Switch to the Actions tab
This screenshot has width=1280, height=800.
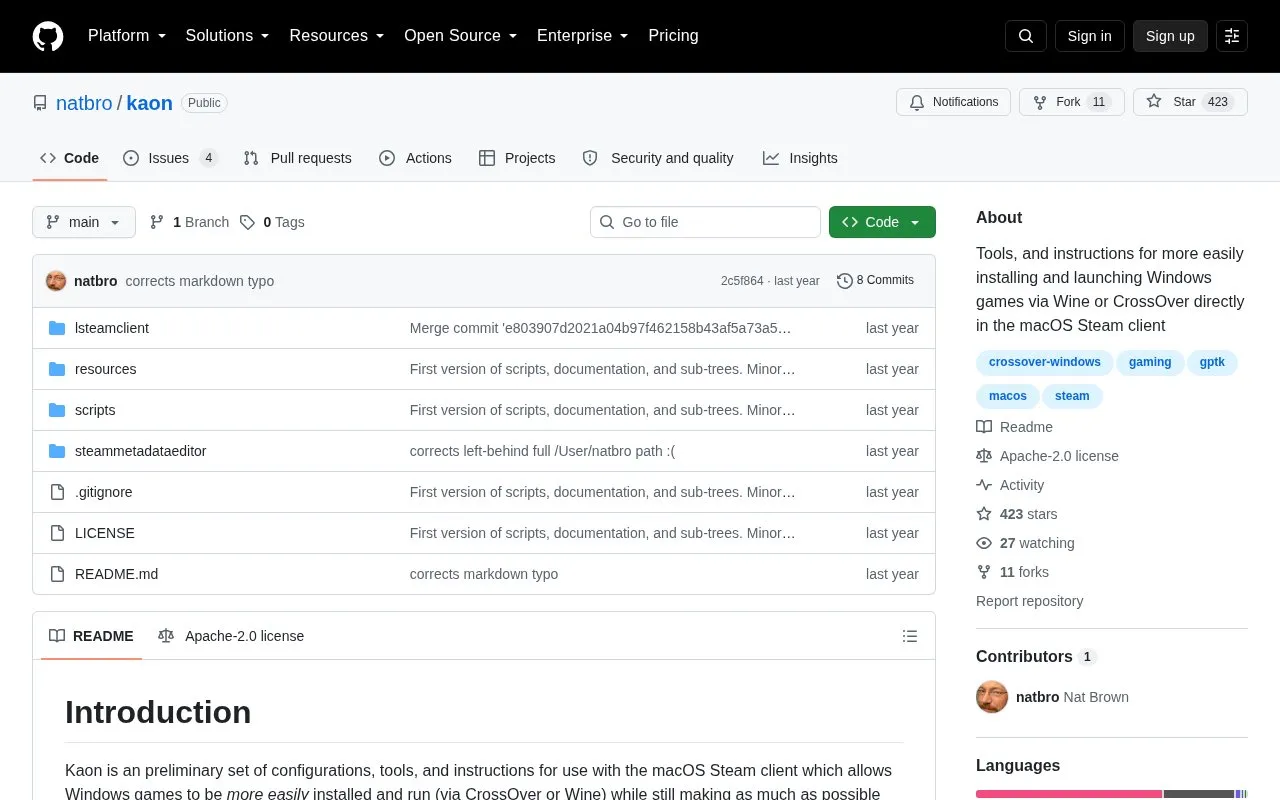(415, 158)
